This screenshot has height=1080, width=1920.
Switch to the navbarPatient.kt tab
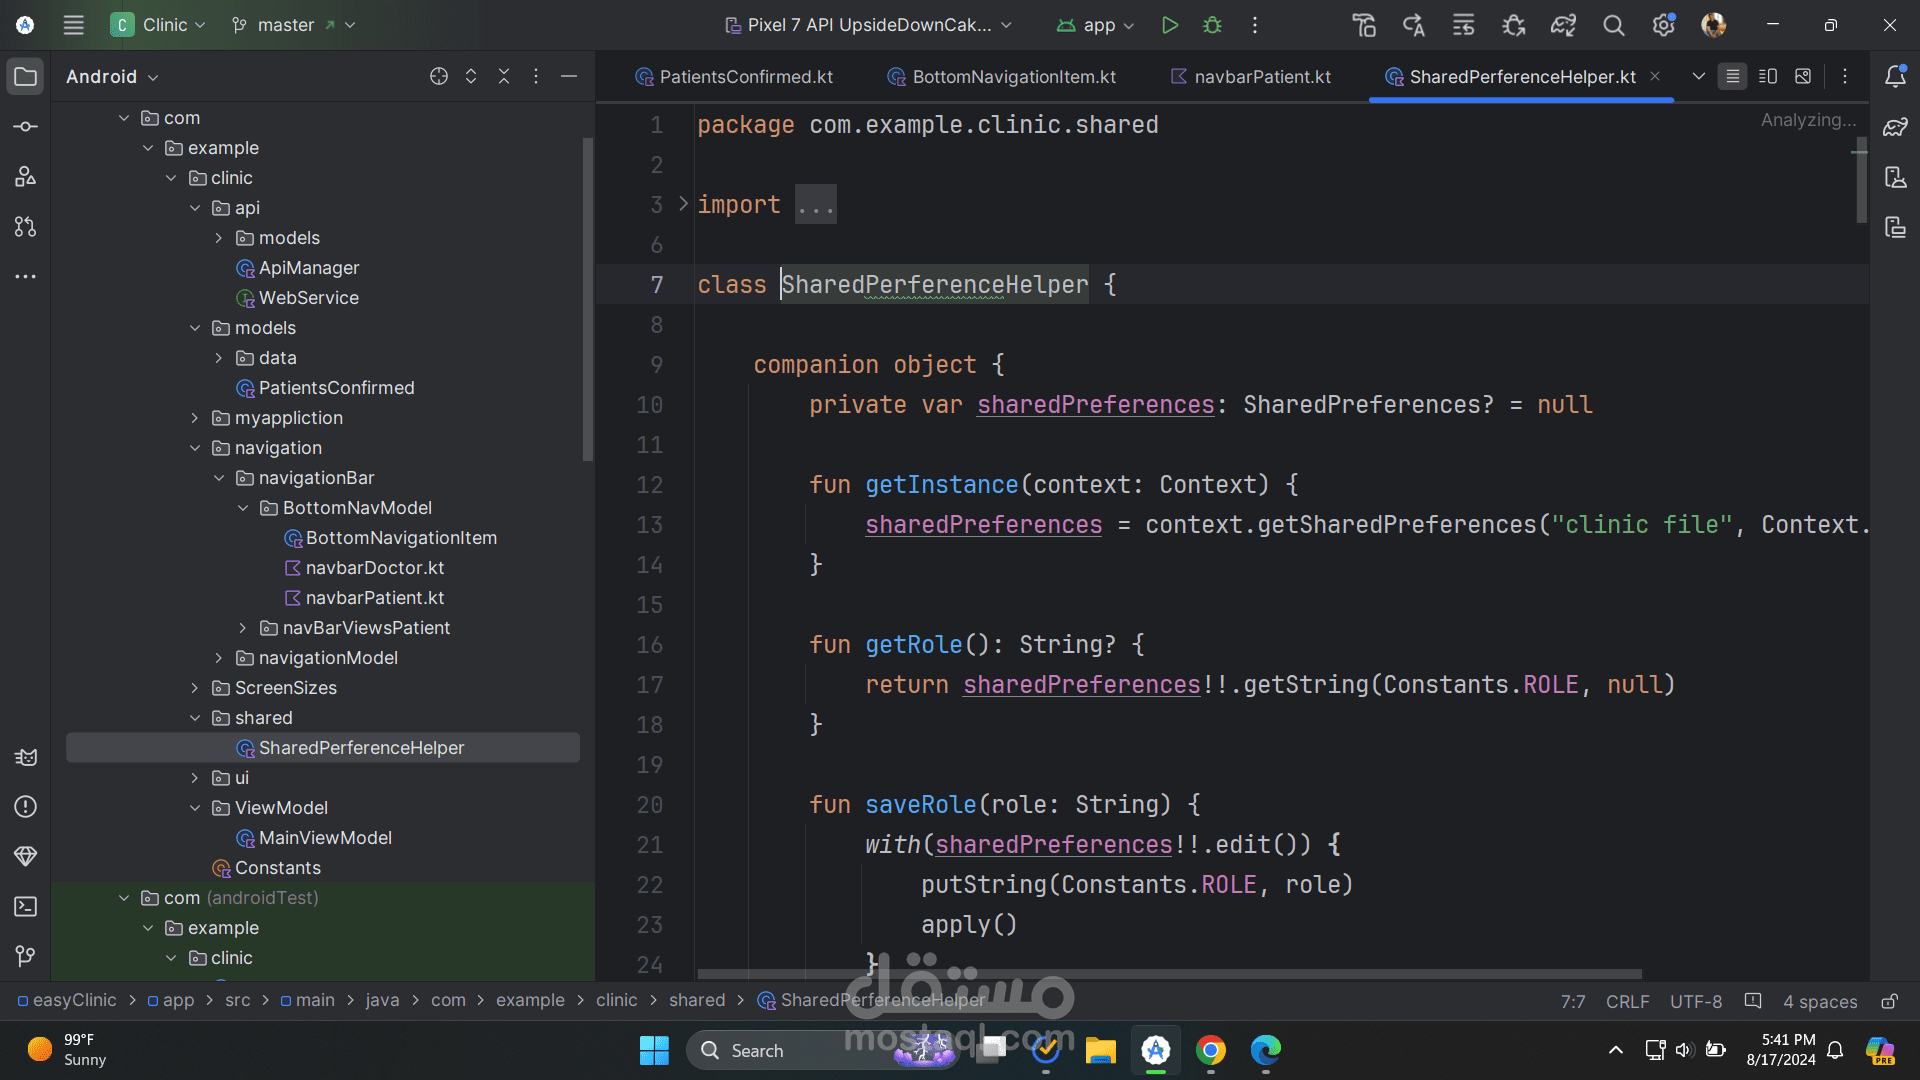(x=1250, y=77)
